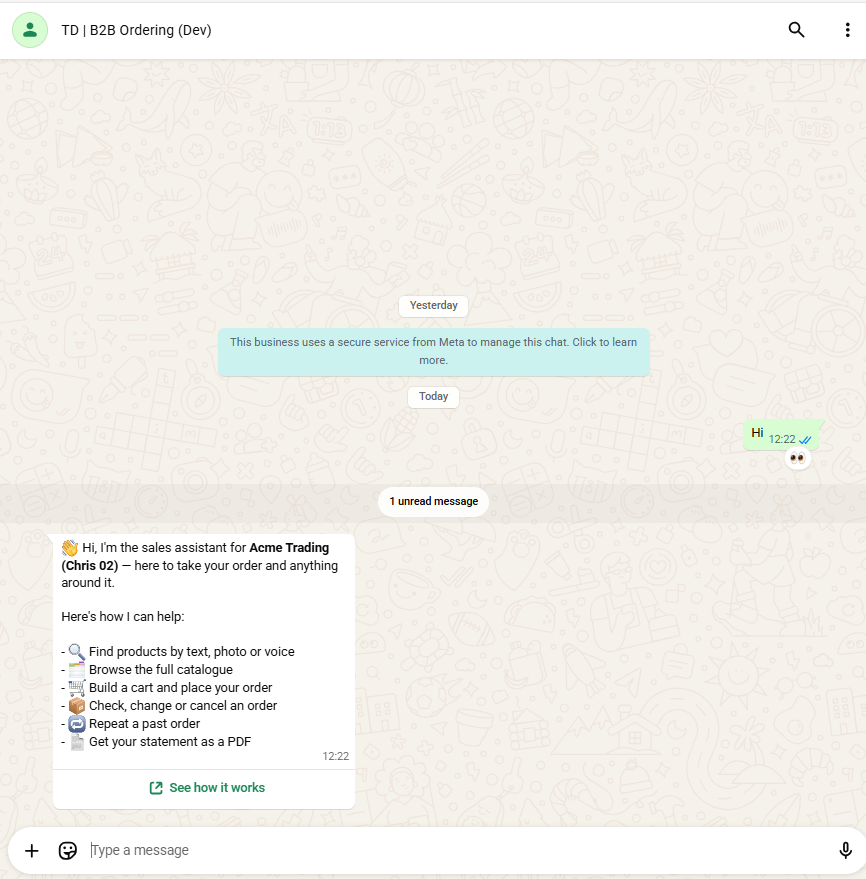Open the contact profile avatar
The image size is (866, 879).
point(30,30)
